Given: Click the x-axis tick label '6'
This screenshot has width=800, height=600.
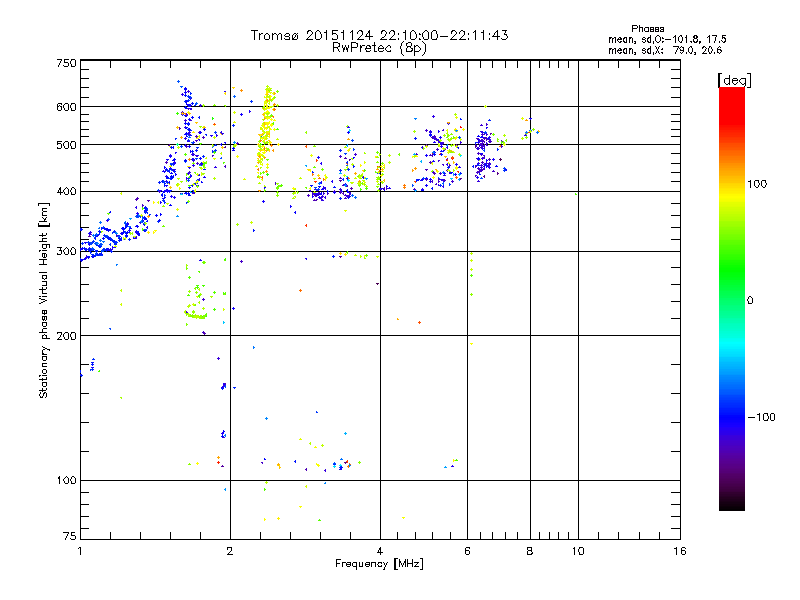Looking at the screenshot, I should [467, 551].
